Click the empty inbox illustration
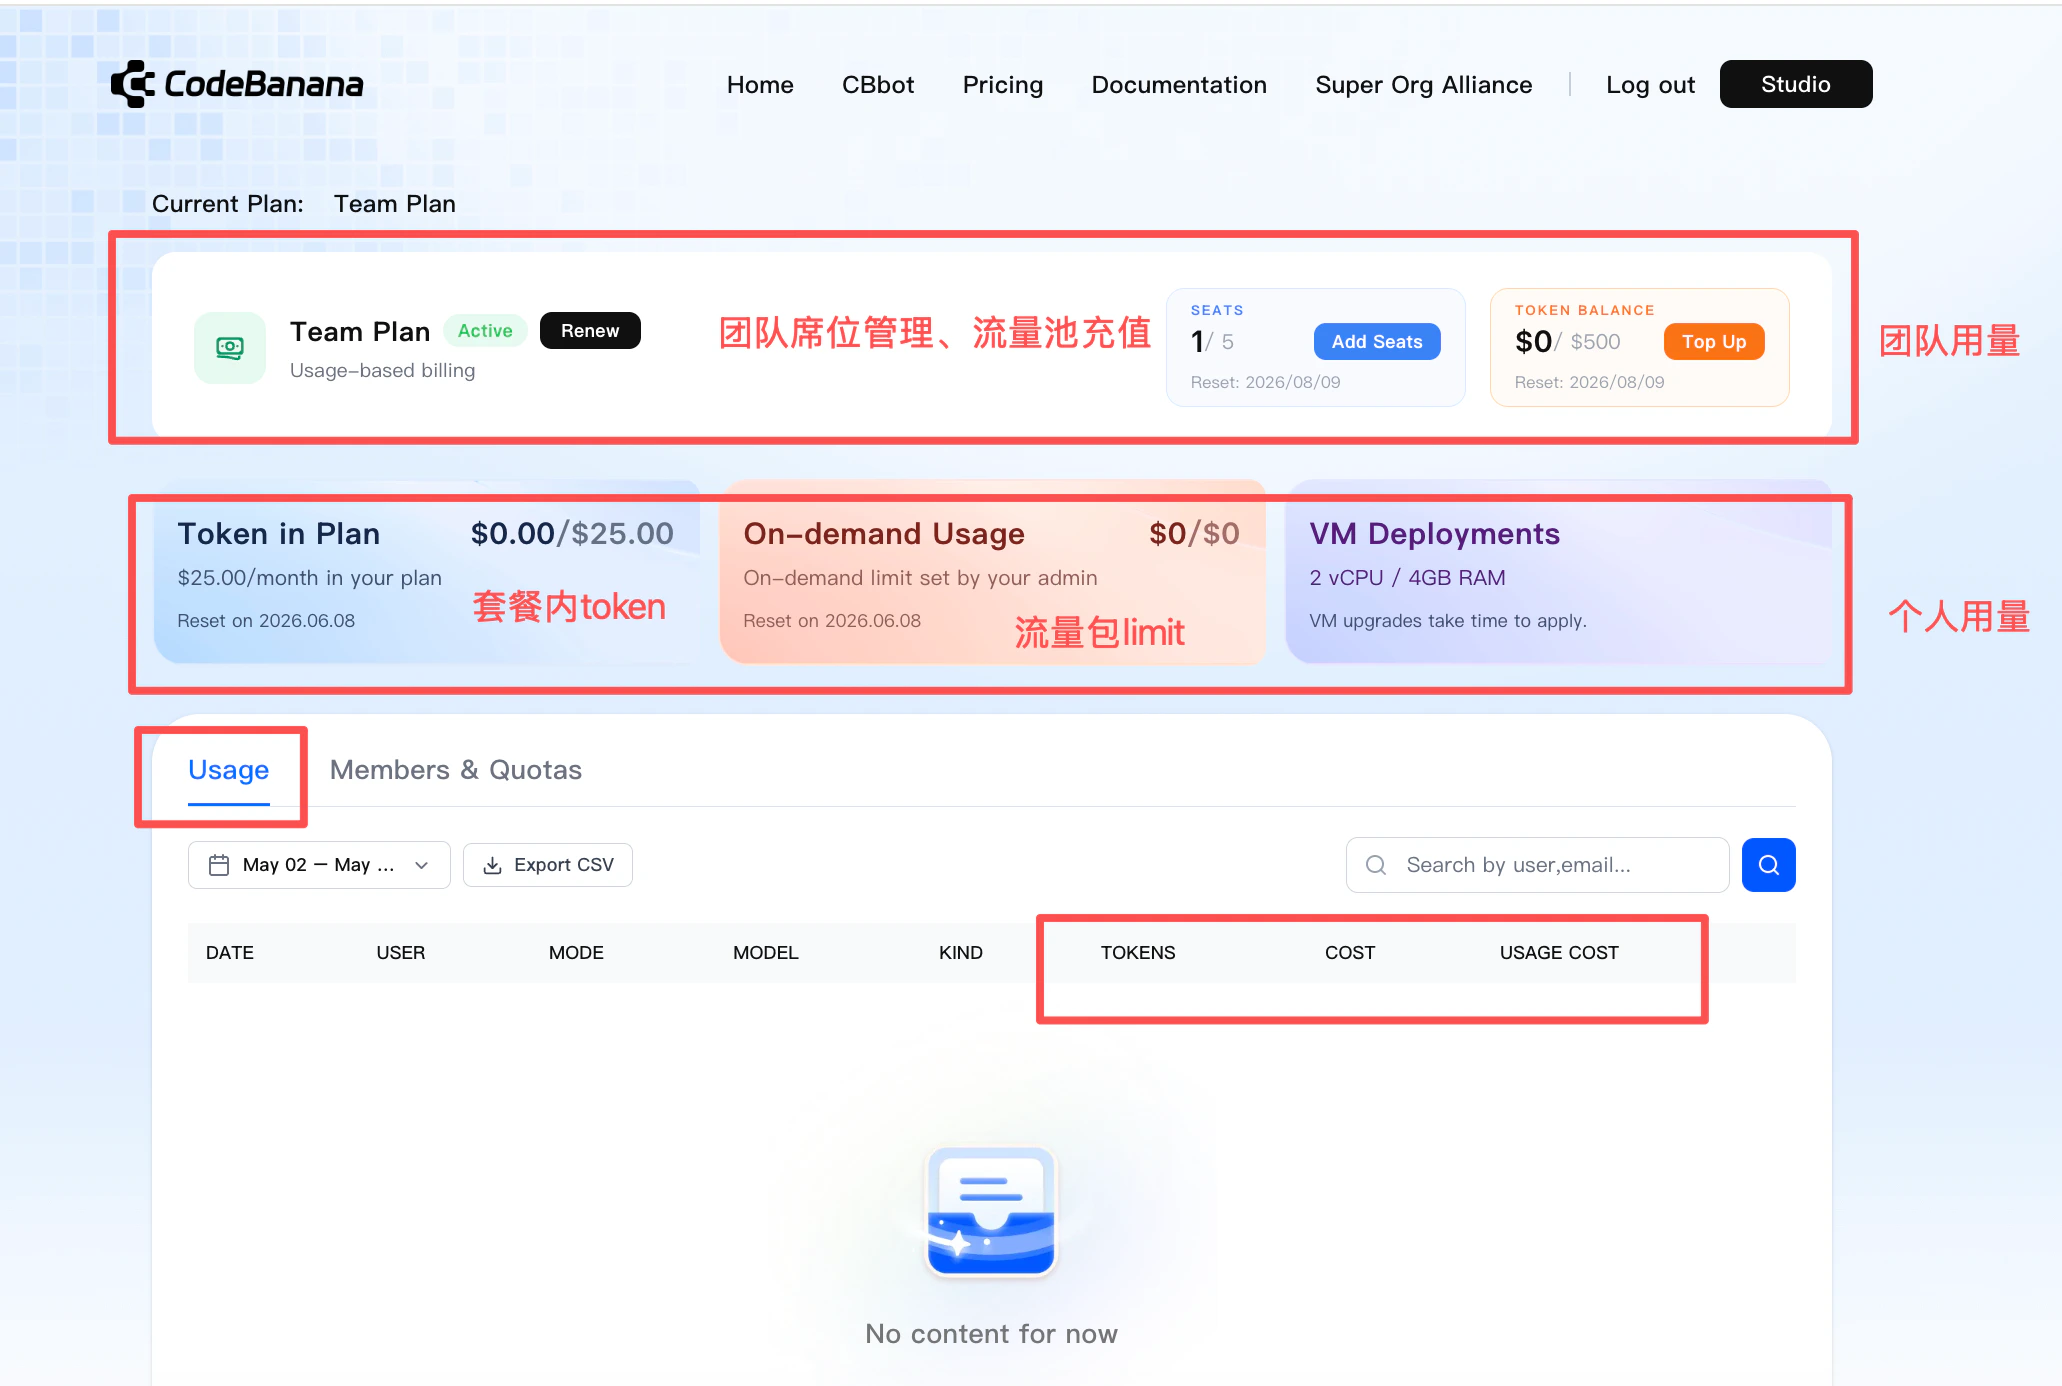Viewport: 2062px width, 1386px height. (991, 1211)
